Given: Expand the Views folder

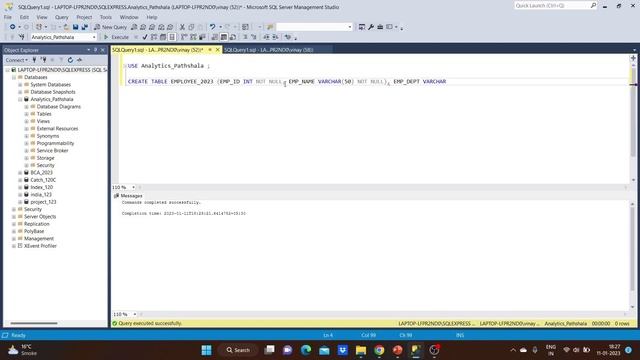Looking at the screenshot, I should click(x=27, y=121).
